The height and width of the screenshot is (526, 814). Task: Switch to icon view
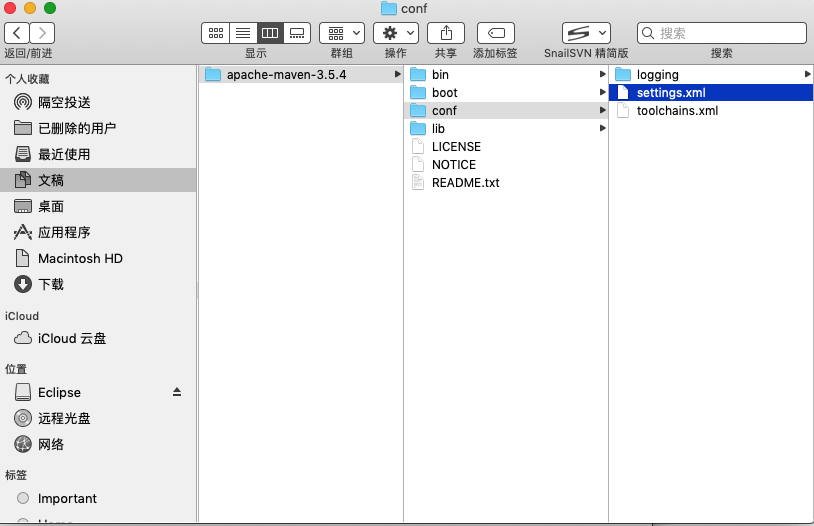coord(215,33)
